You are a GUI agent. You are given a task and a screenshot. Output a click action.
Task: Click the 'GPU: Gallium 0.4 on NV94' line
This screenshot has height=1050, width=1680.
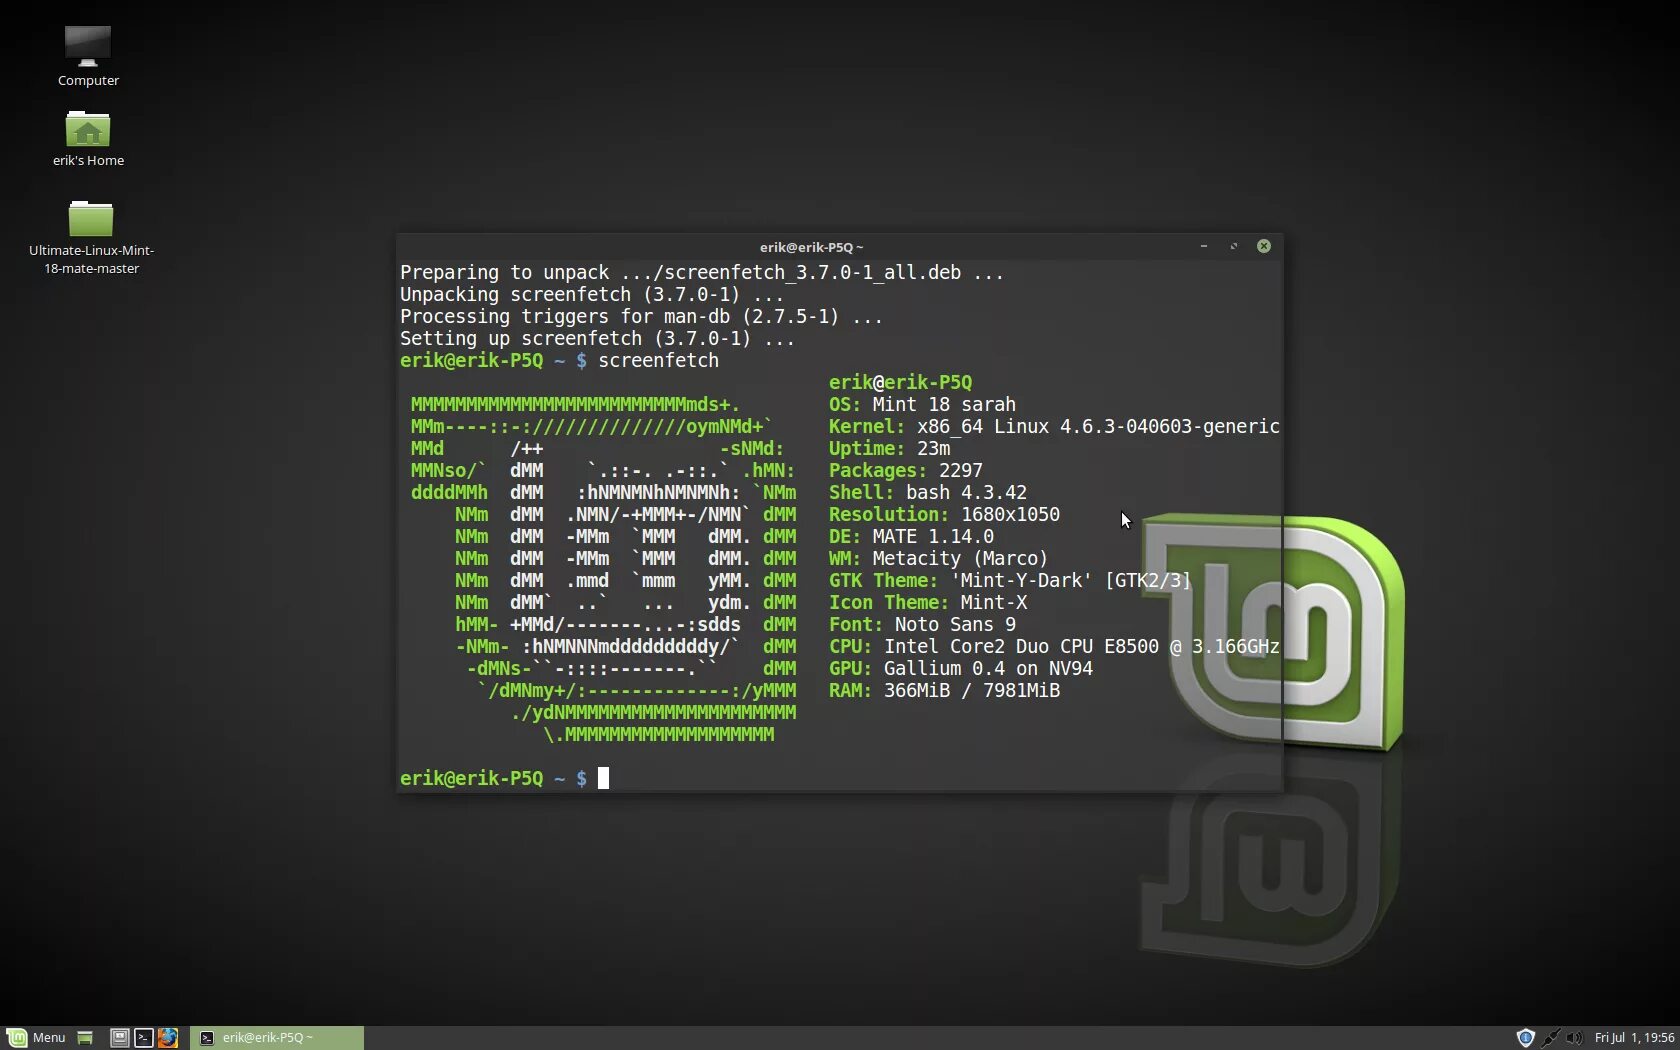(x=960, y=668)
